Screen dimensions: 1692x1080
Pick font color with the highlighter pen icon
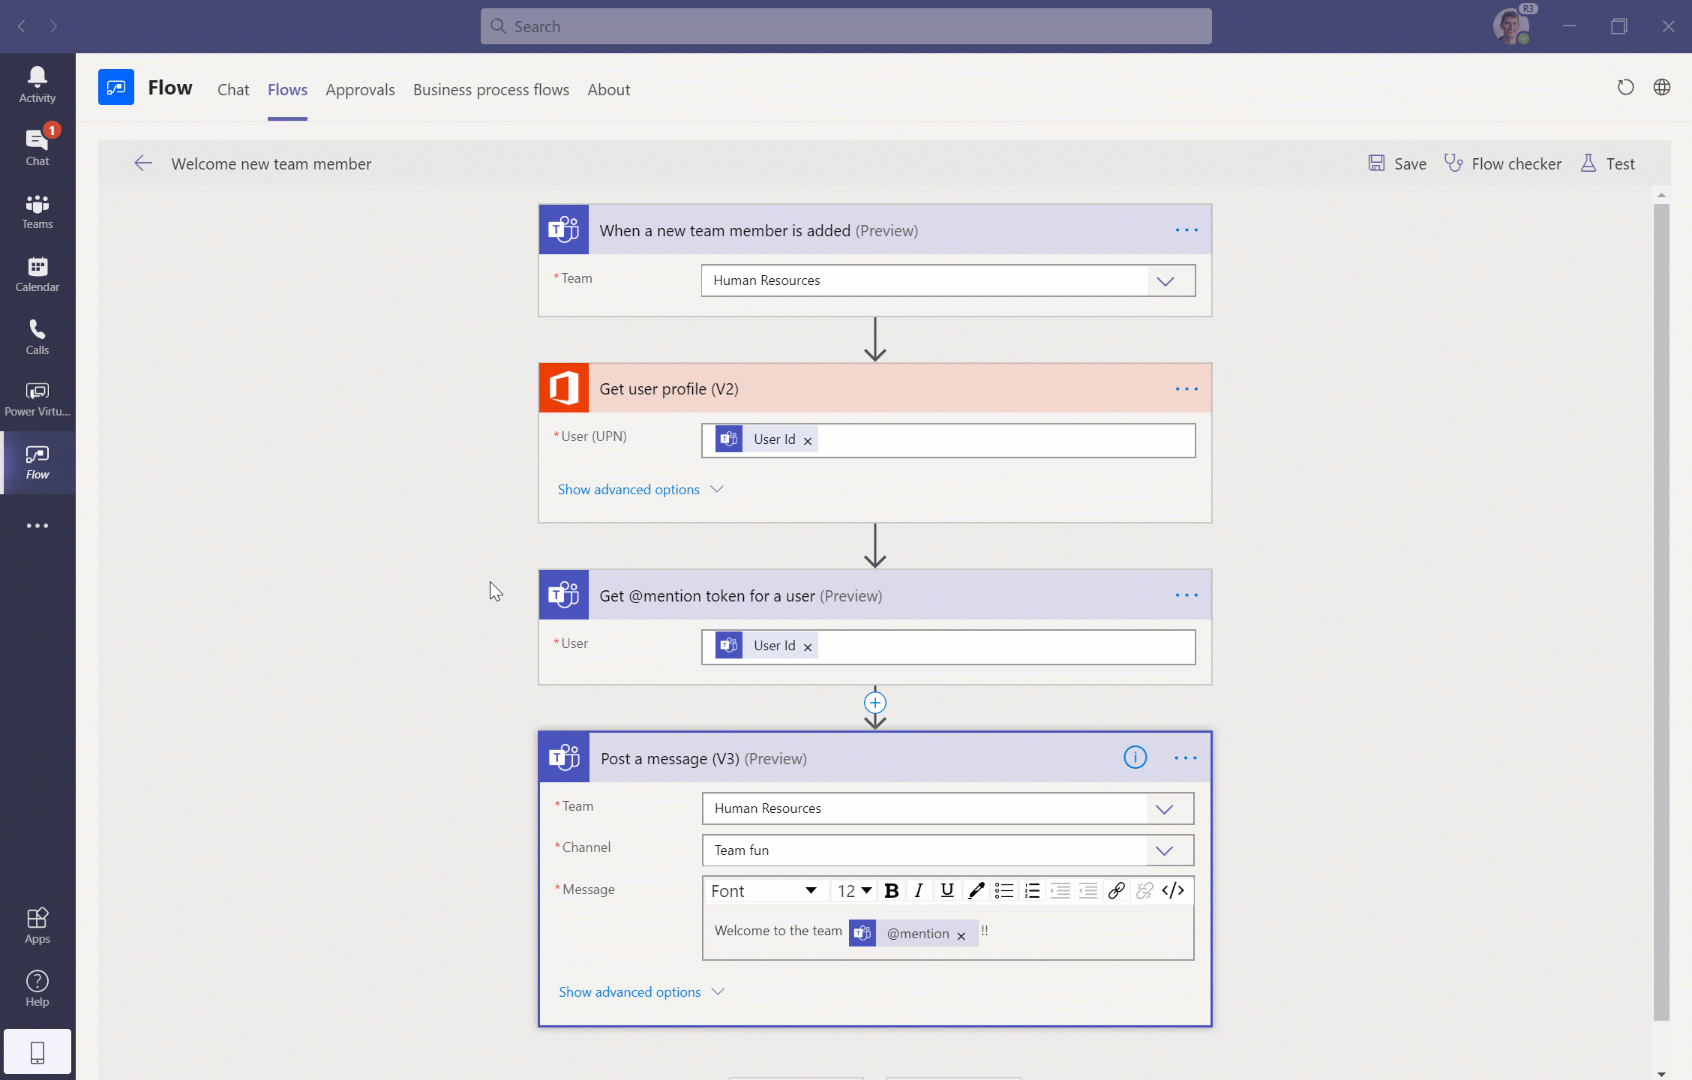(x=976, y=891)
